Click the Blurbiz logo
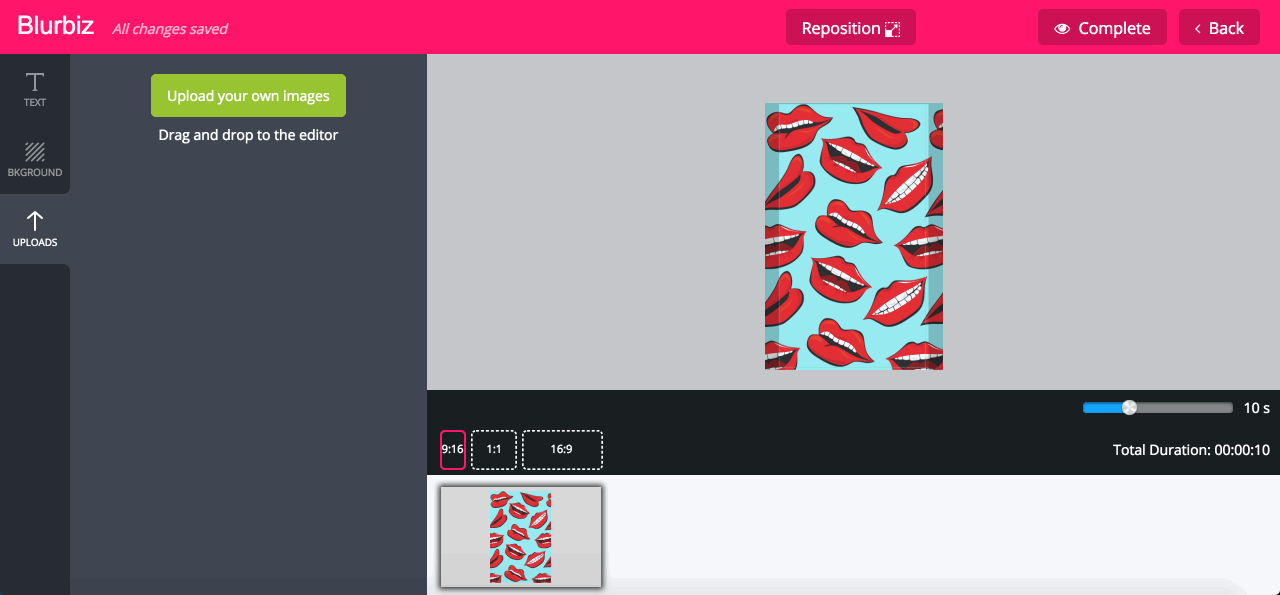The width and height of the screenshot is (1280, 595). 56,27
